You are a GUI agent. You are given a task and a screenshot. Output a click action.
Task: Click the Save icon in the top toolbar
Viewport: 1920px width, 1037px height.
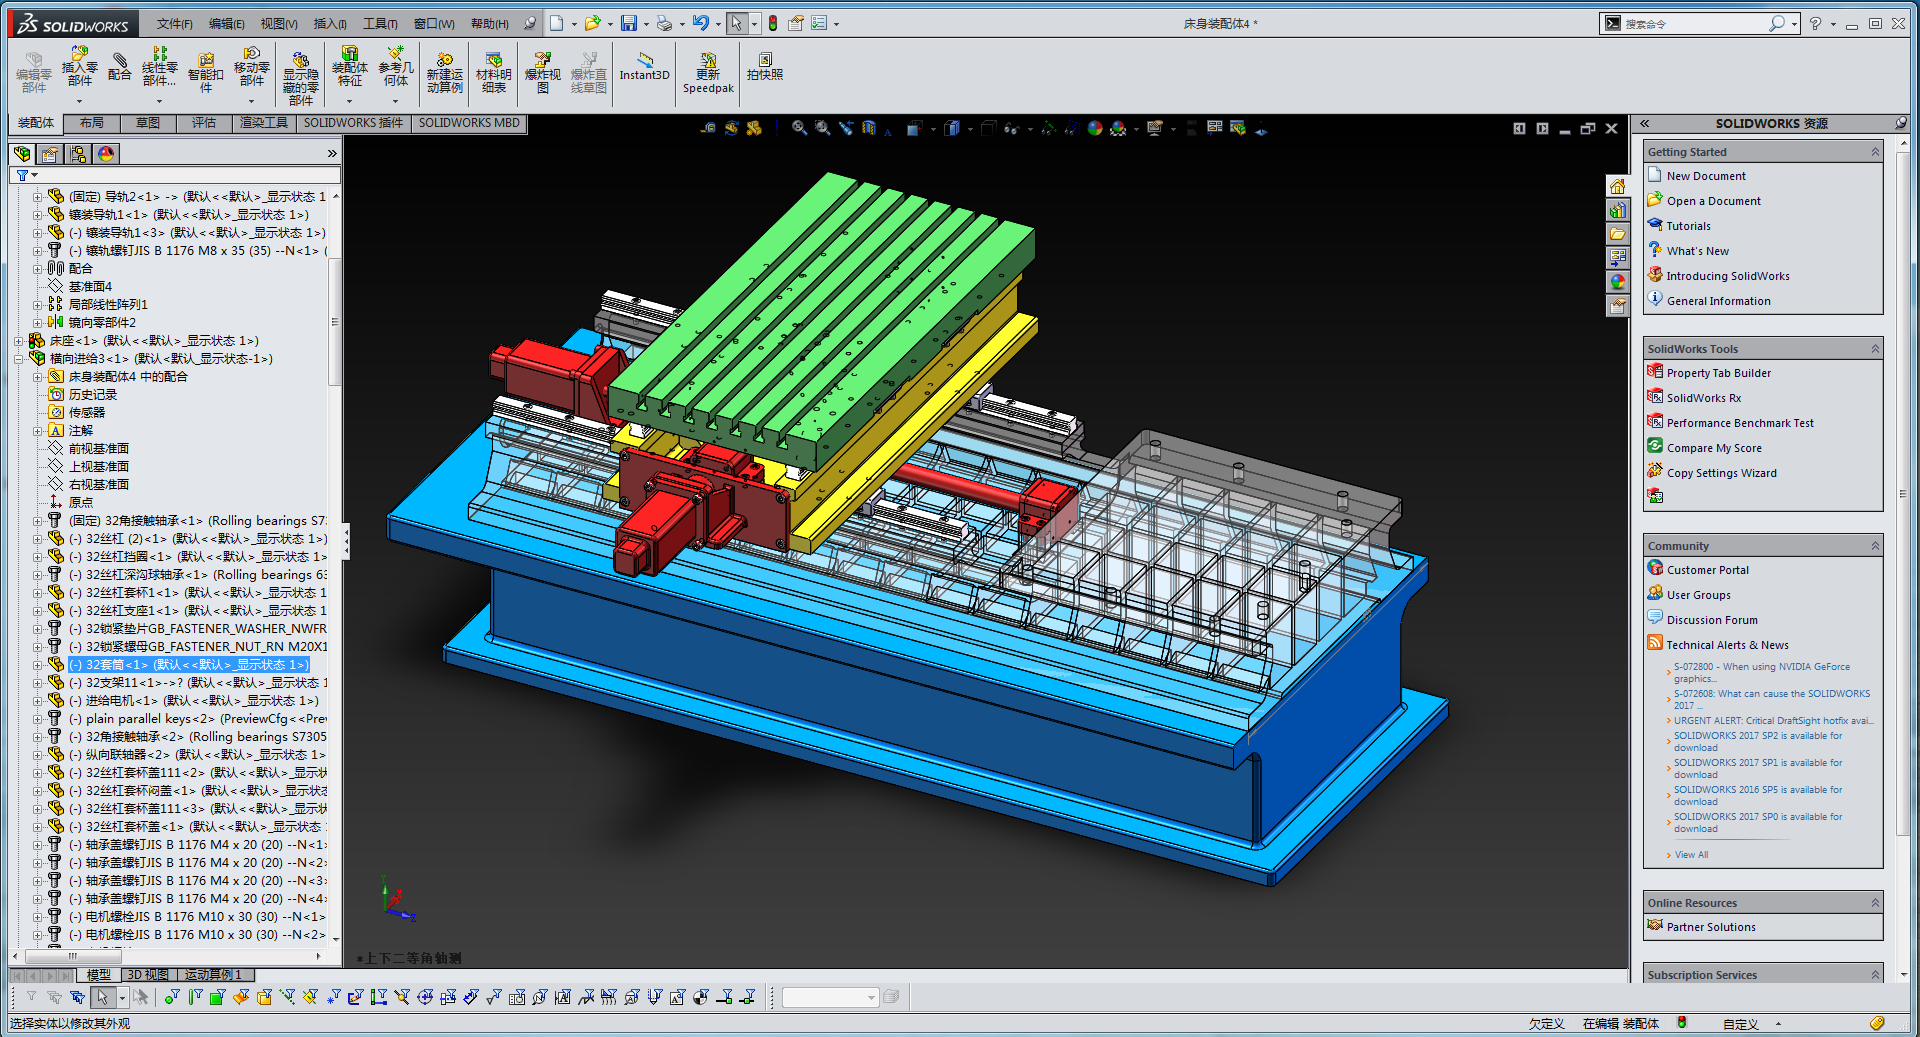[629, 23]
